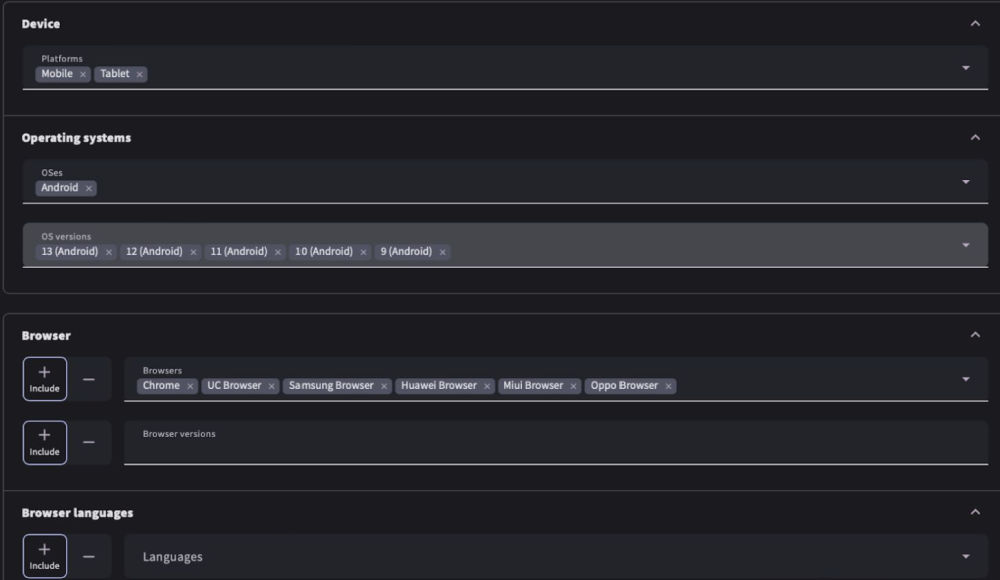1000x580 pixels.
Task: Remove the Miui Browser chip
Action: point(573,386)
